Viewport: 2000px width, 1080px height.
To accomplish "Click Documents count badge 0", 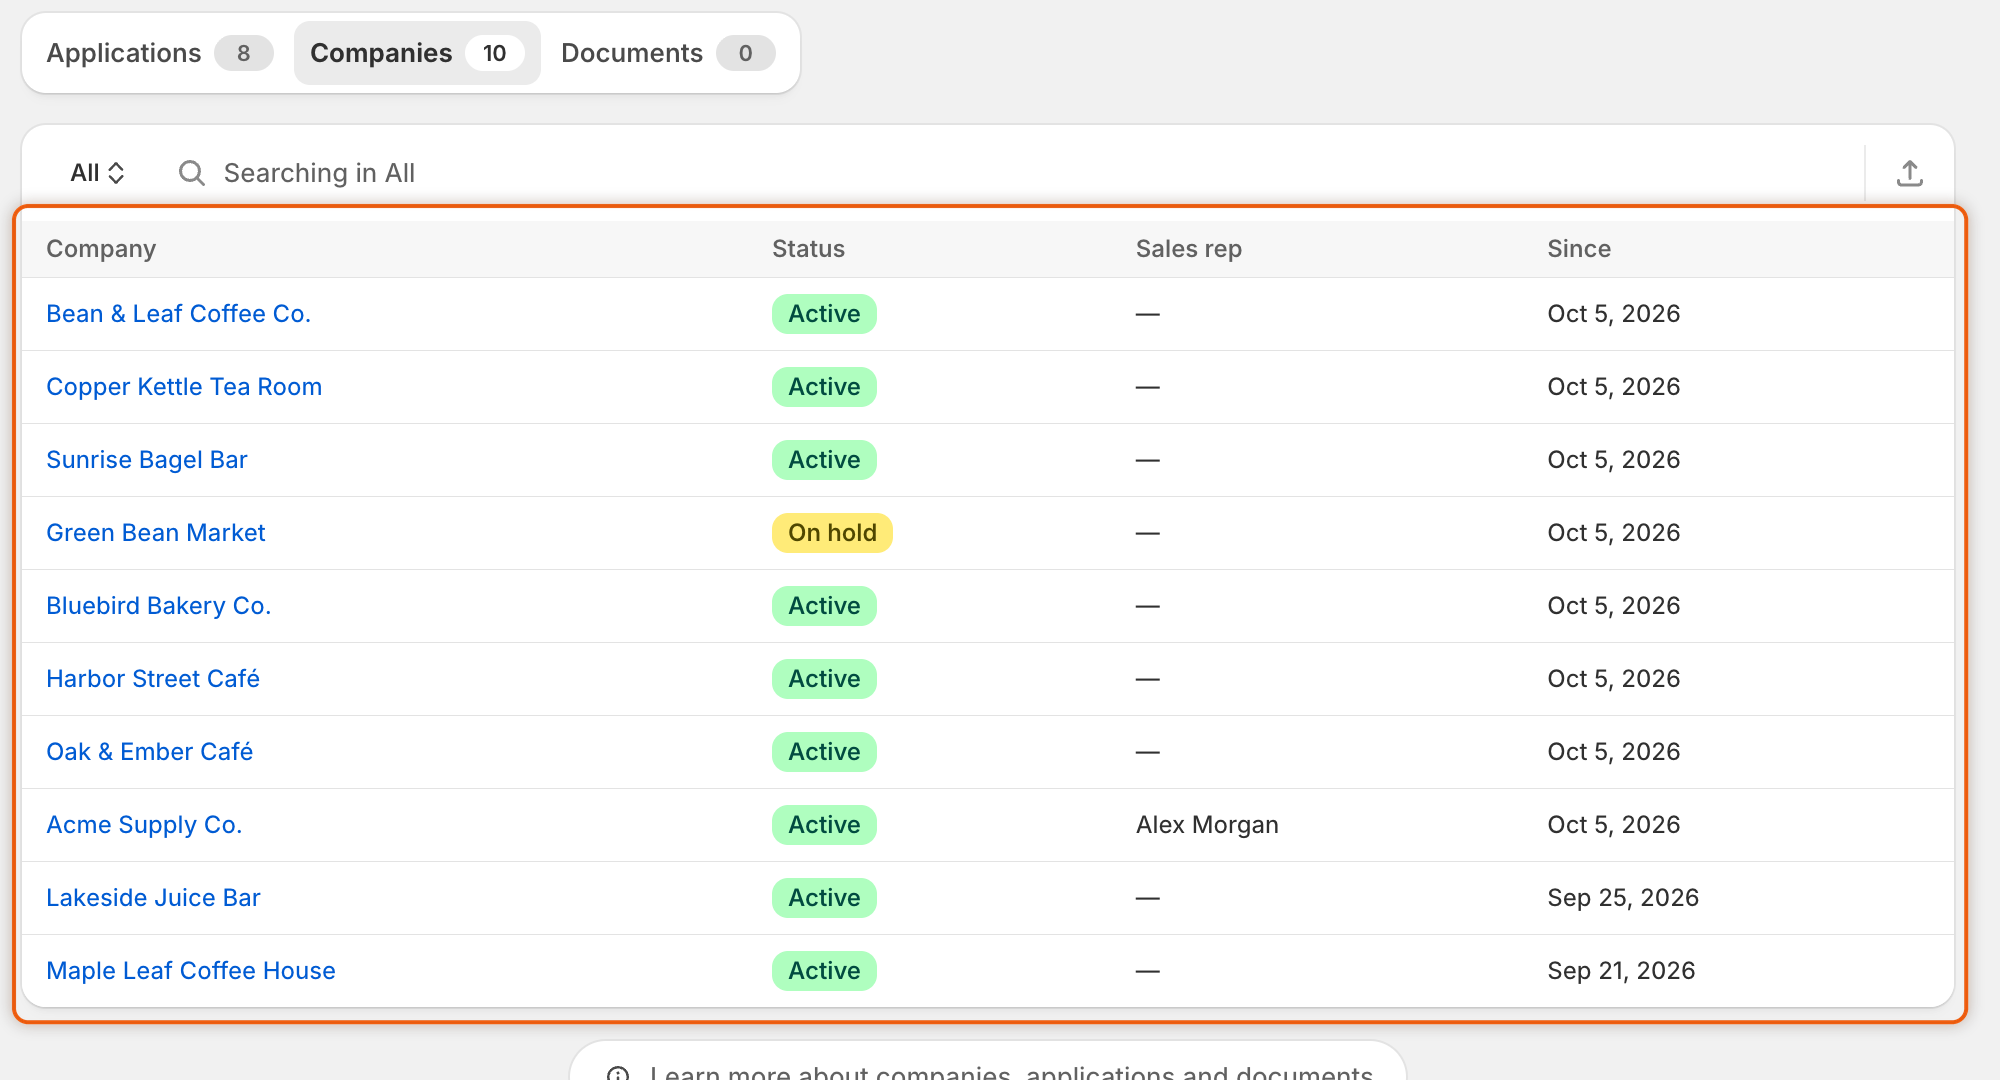I will click(745, 53).
